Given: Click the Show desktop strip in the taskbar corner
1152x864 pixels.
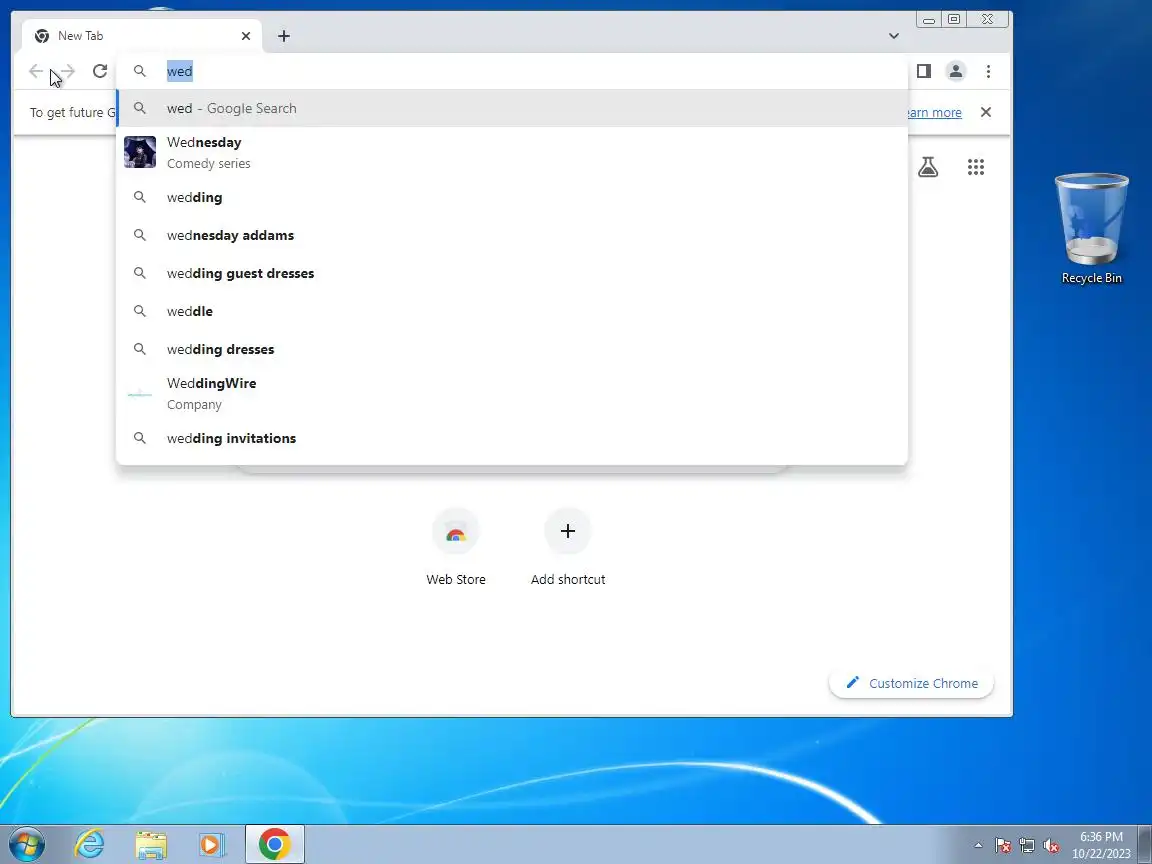Looking at the screenshot, I should [1145, 844].
